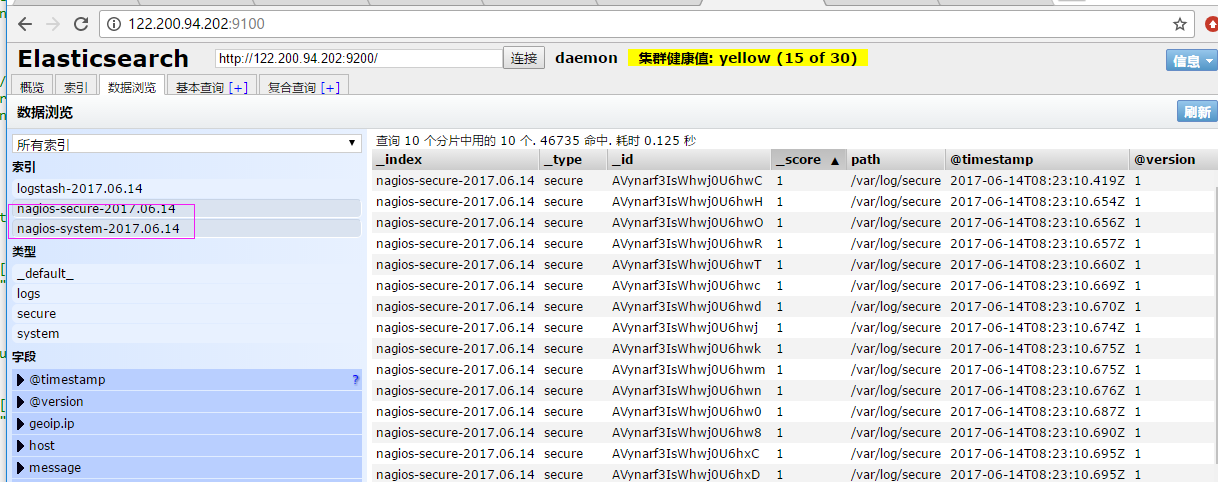This screenshot has width=1218, height=482.
Task: Open the 所有索引 index dropdown
Action: tap(186, 144)
